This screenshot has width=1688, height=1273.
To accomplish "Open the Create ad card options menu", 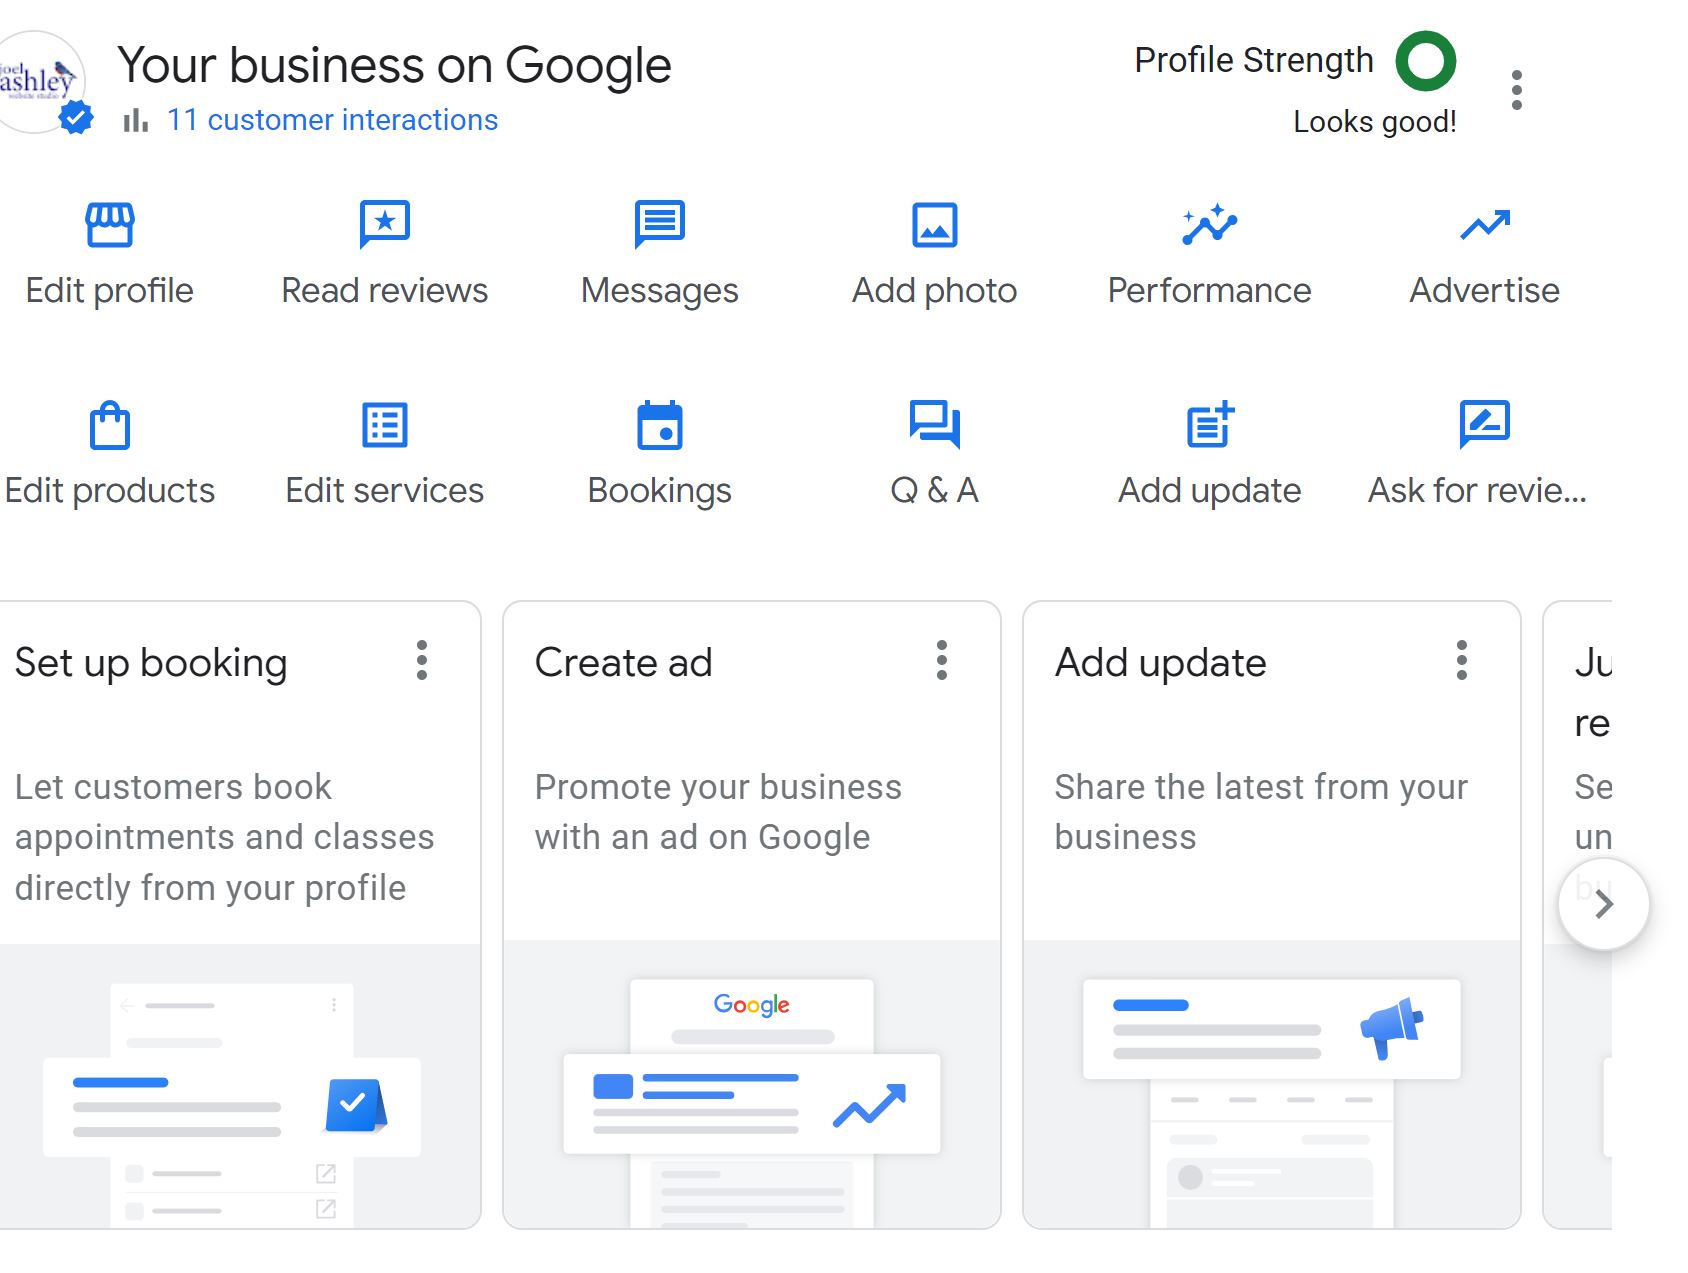I will [941, 661].
